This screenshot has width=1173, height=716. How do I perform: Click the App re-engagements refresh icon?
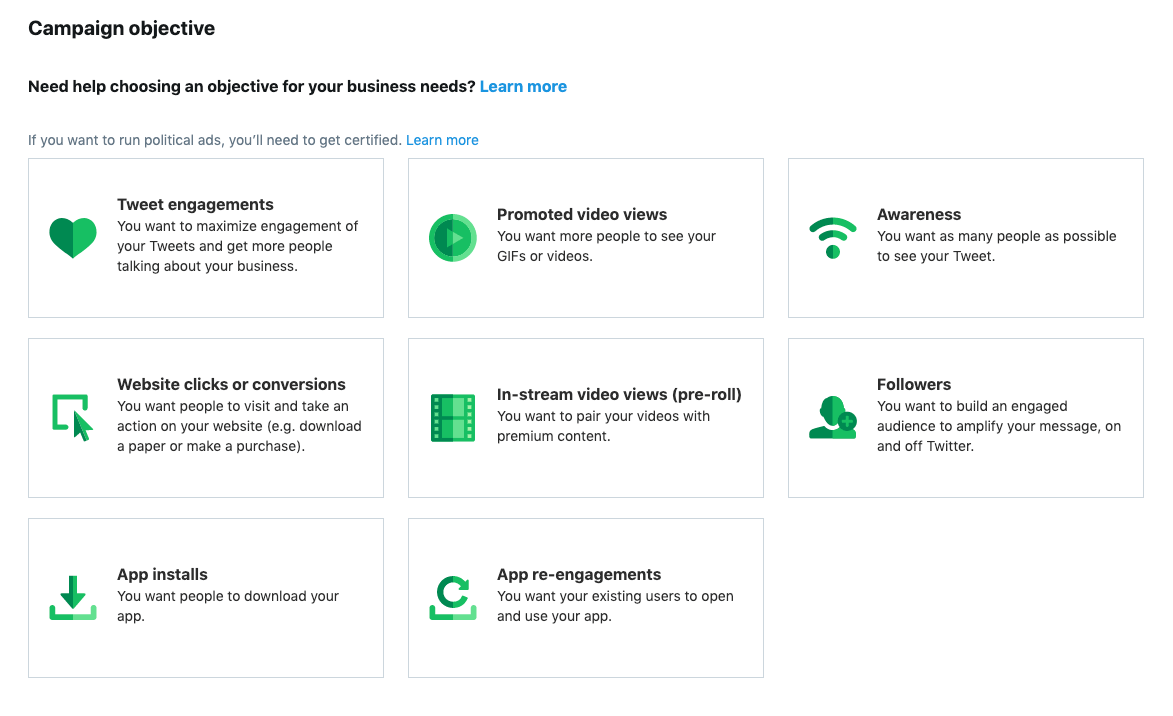(x=453, y=596)
